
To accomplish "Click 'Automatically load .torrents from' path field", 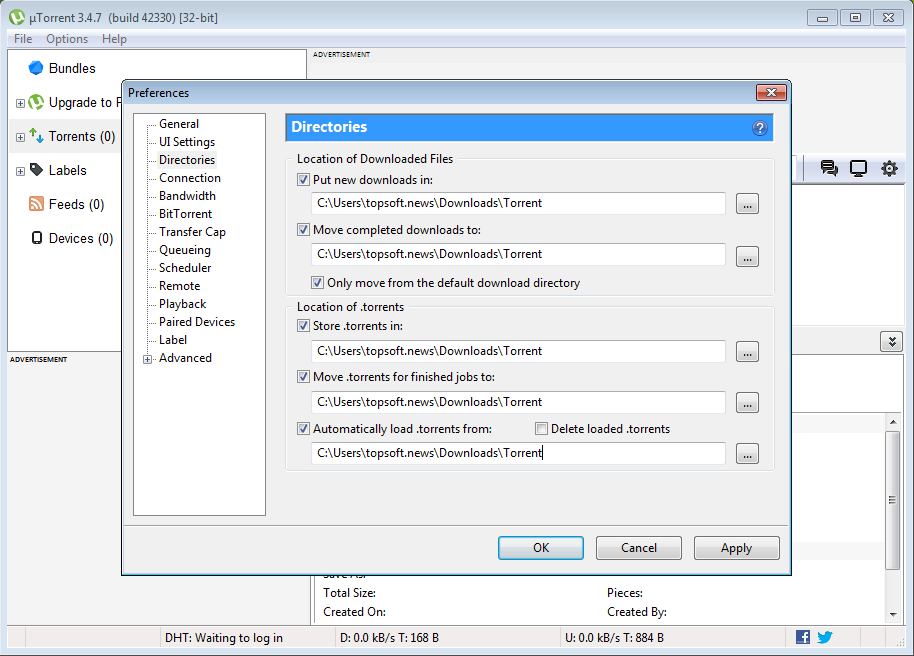I will [518, 453].
